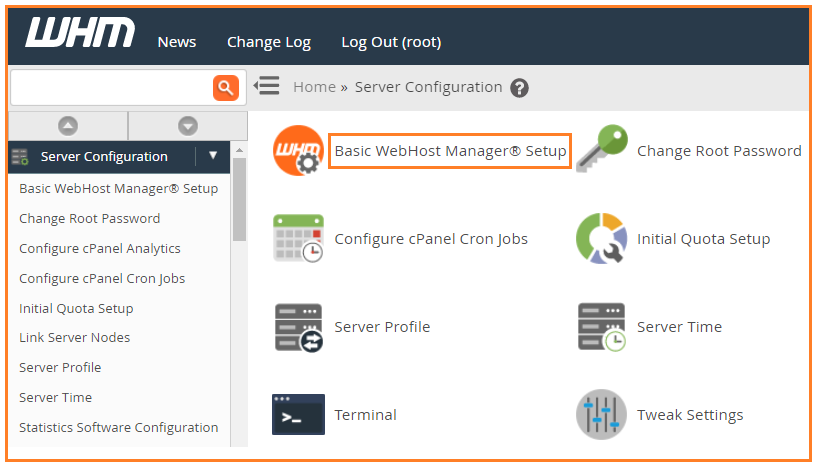Click the green key Change Root Password icon

click(x=602, y=148)
